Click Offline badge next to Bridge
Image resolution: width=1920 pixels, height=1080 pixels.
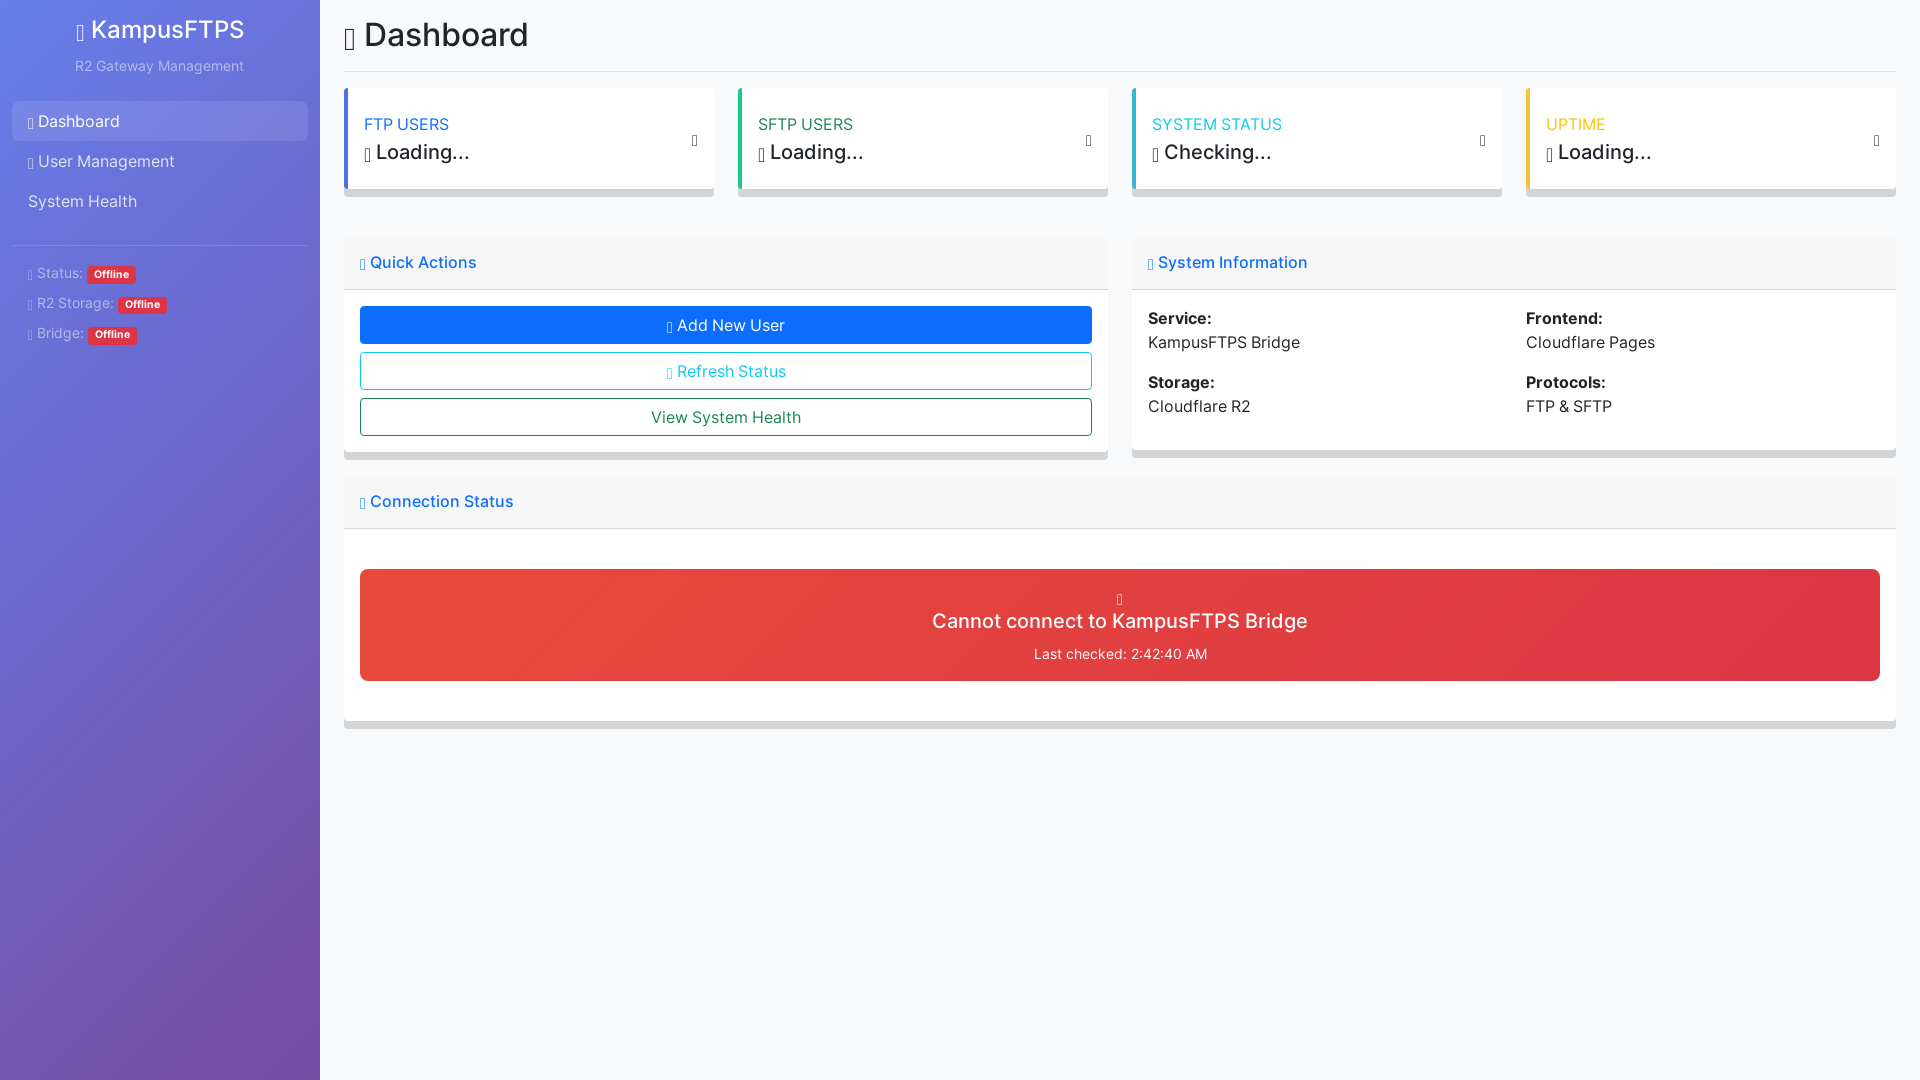[x=112, y=335]
